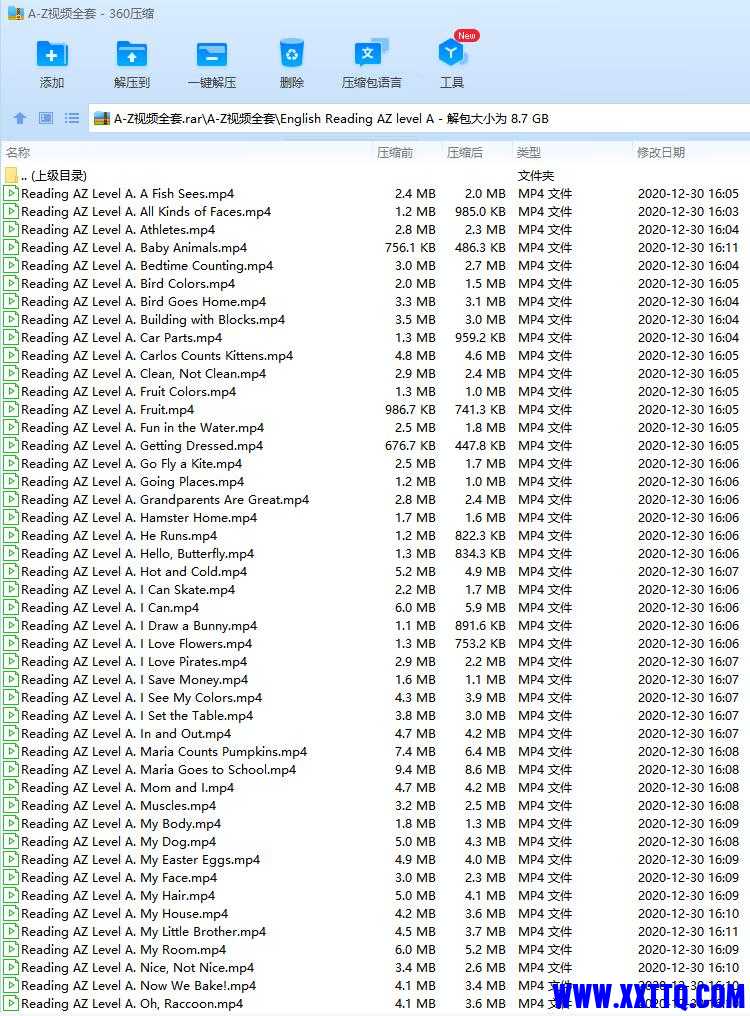Screen dimensions: 750x1016
Task: Click video icon of Fruit.mp4
Action: pyautogui.click(x=11, y=410)
